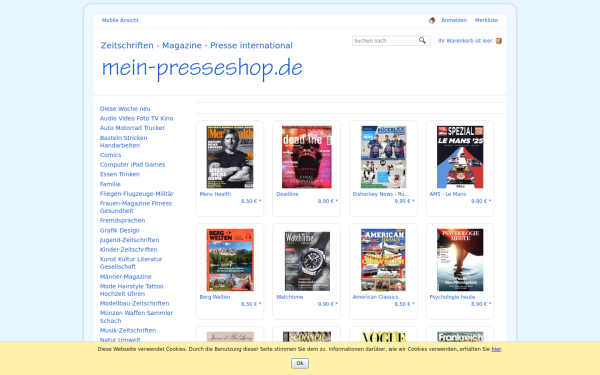Click the American Classics cover image
Image resolution: width=600 pixels, height=375 pixels.
383,260
